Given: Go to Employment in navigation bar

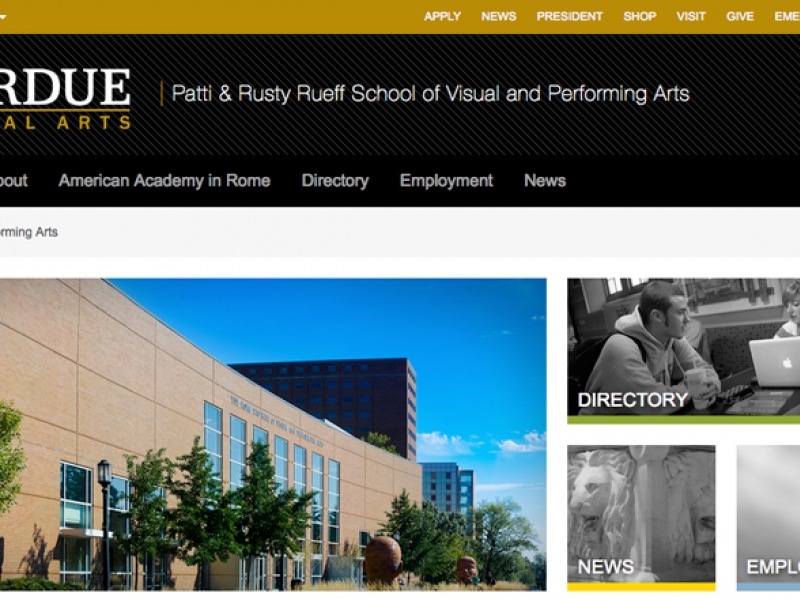Looking at the screenshot, I should [x=446, y=181].
